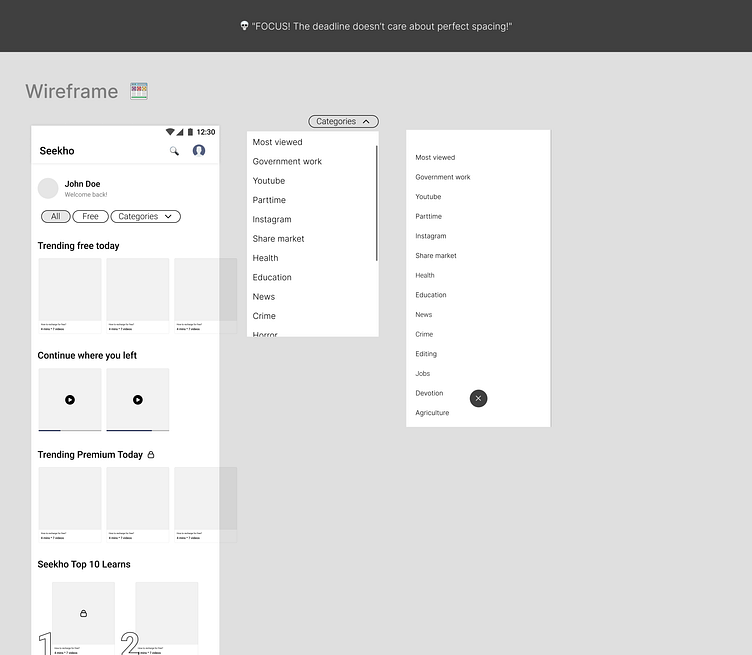The height and width of the screenshot is (655, 752).
Task: Open first Trending Premium Today thumbnail
Action: (x=70, y=499)
